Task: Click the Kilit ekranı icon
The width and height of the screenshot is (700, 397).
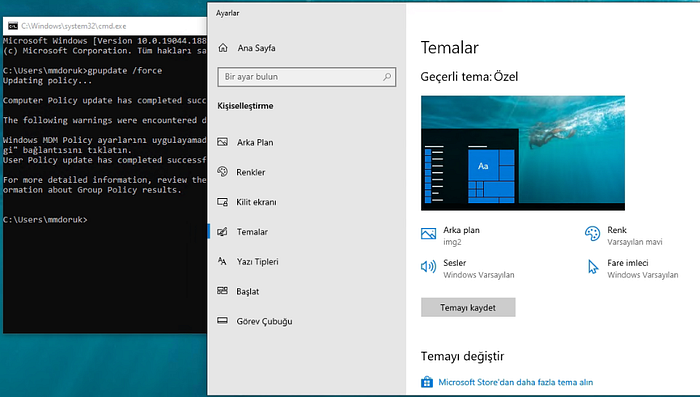Action: pyautogui.click(x=222, y=202)
